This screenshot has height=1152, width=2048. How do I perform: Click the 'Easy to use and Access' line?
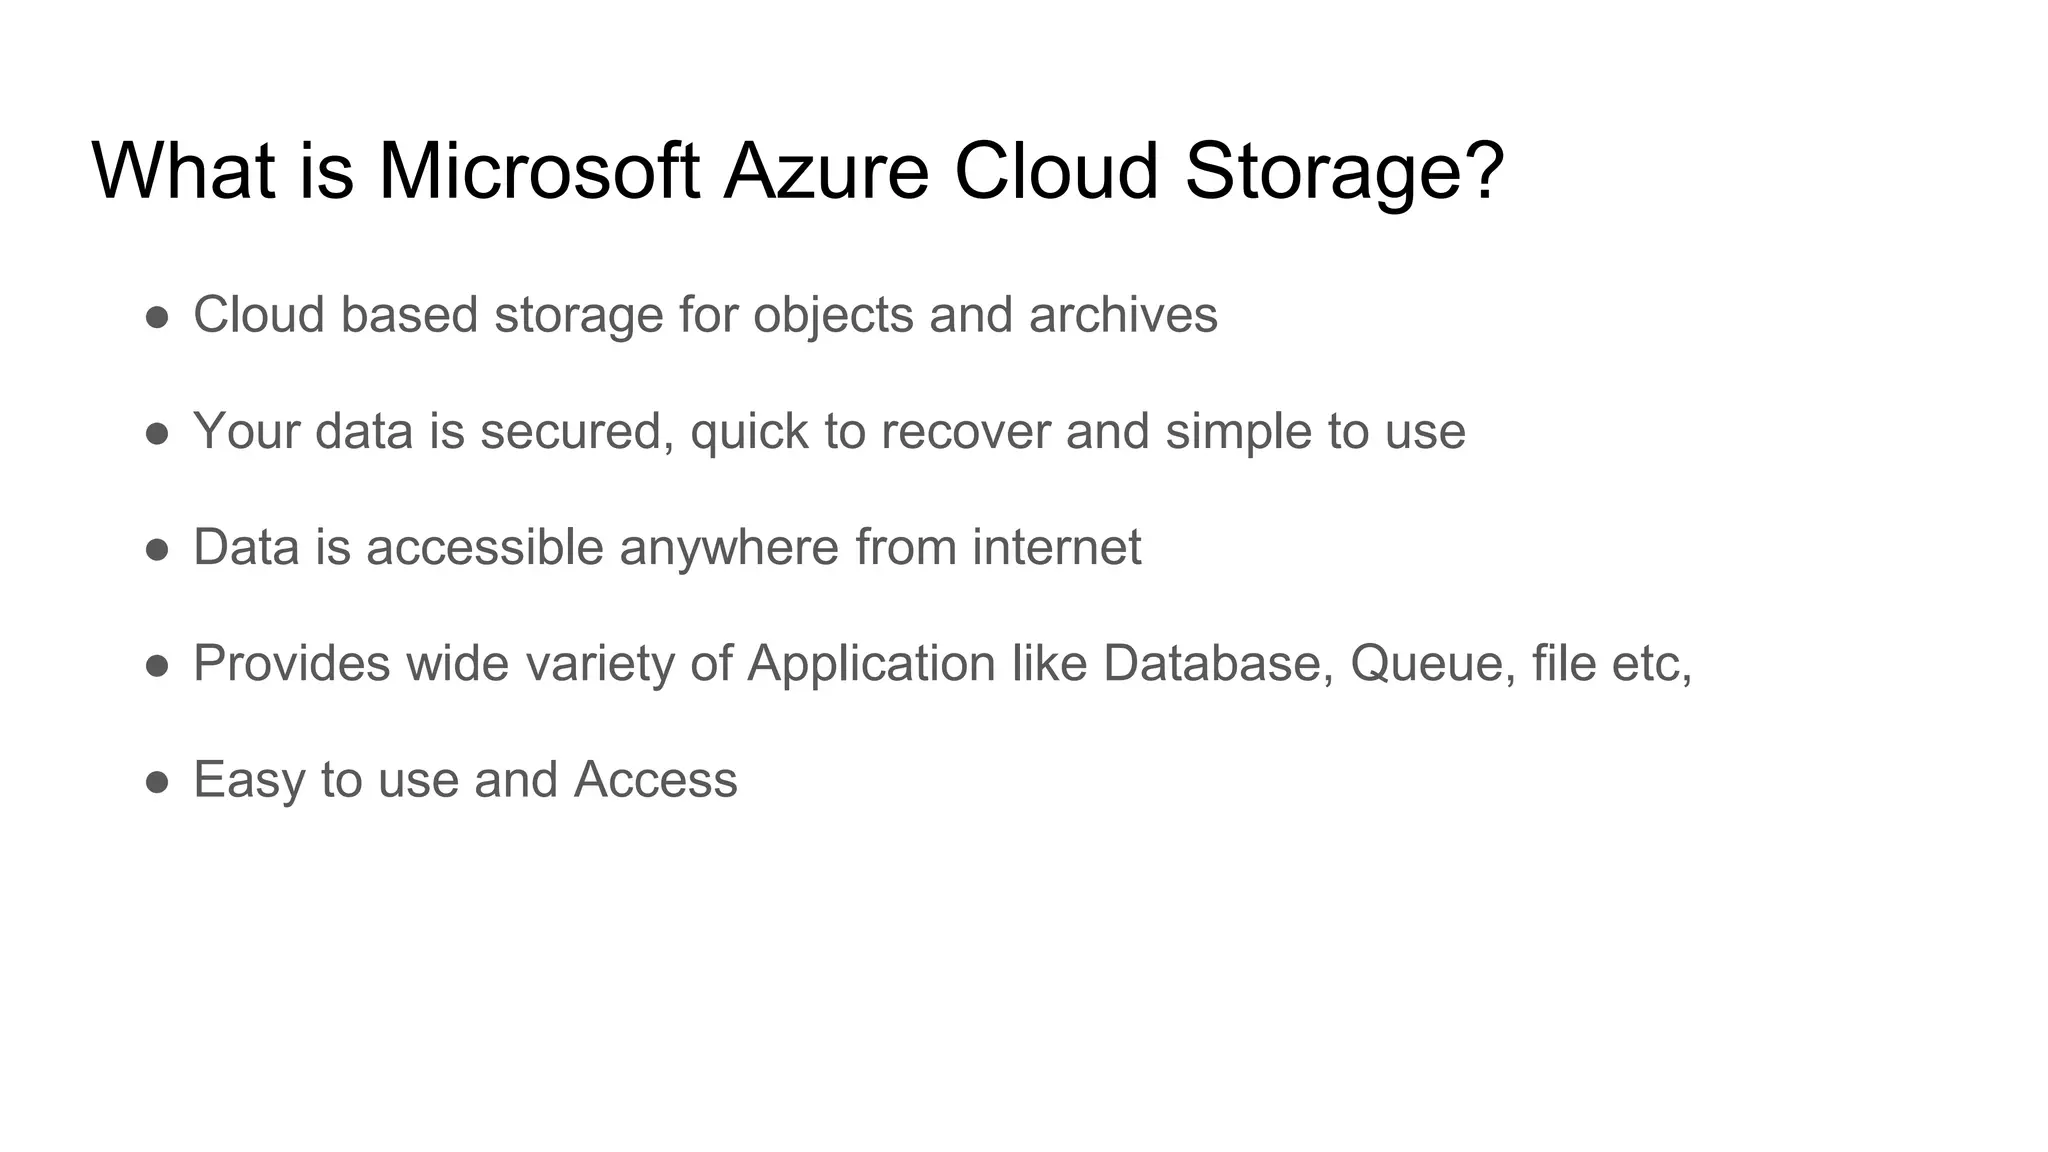click(465, 780)
